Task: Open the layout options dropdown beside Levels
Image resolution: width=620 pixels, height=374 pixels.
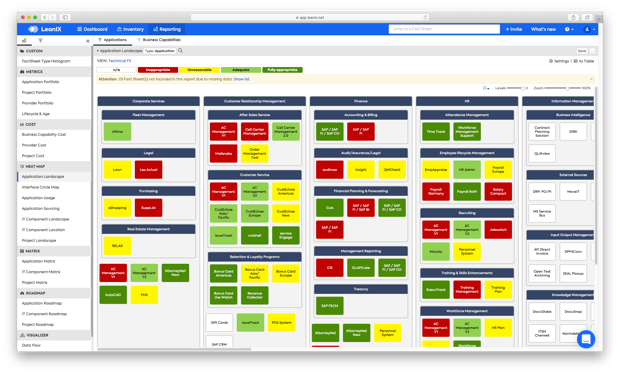Action: 486,88
